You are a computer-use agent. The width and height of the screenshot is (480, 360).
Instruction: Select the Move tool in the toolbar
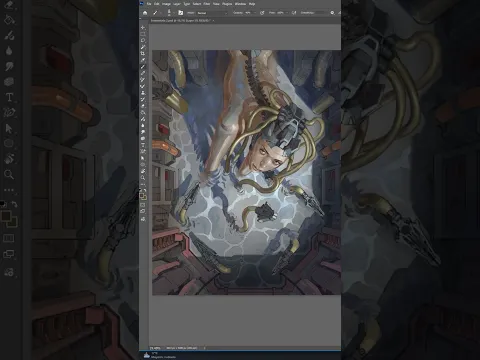tap(143, 27)
